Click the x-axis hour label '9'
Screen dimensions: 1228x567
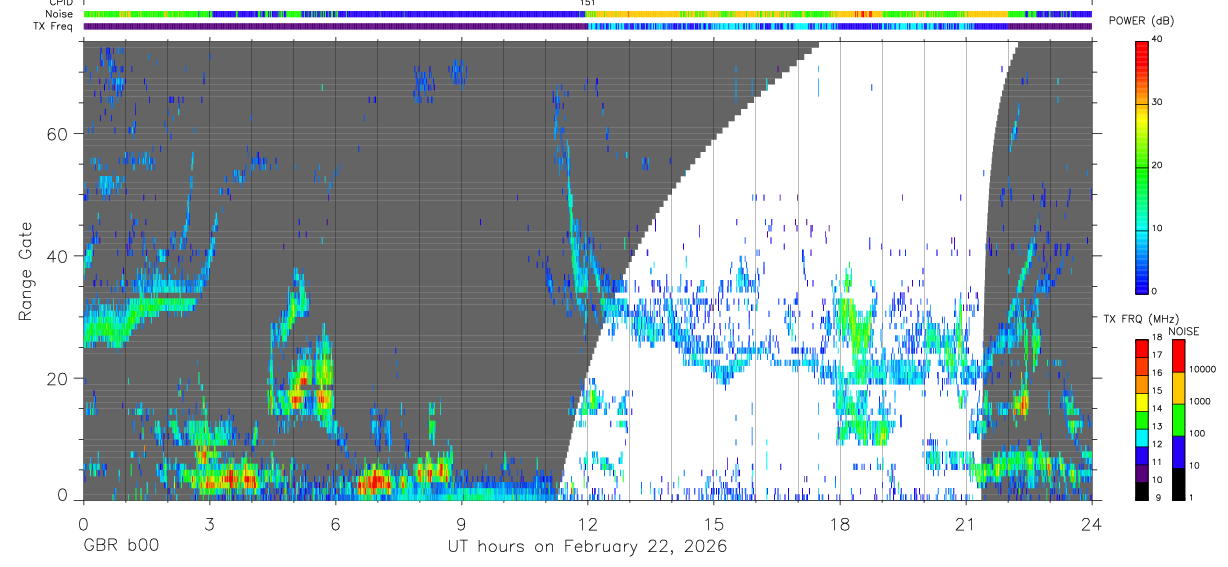tap(461, 523)
